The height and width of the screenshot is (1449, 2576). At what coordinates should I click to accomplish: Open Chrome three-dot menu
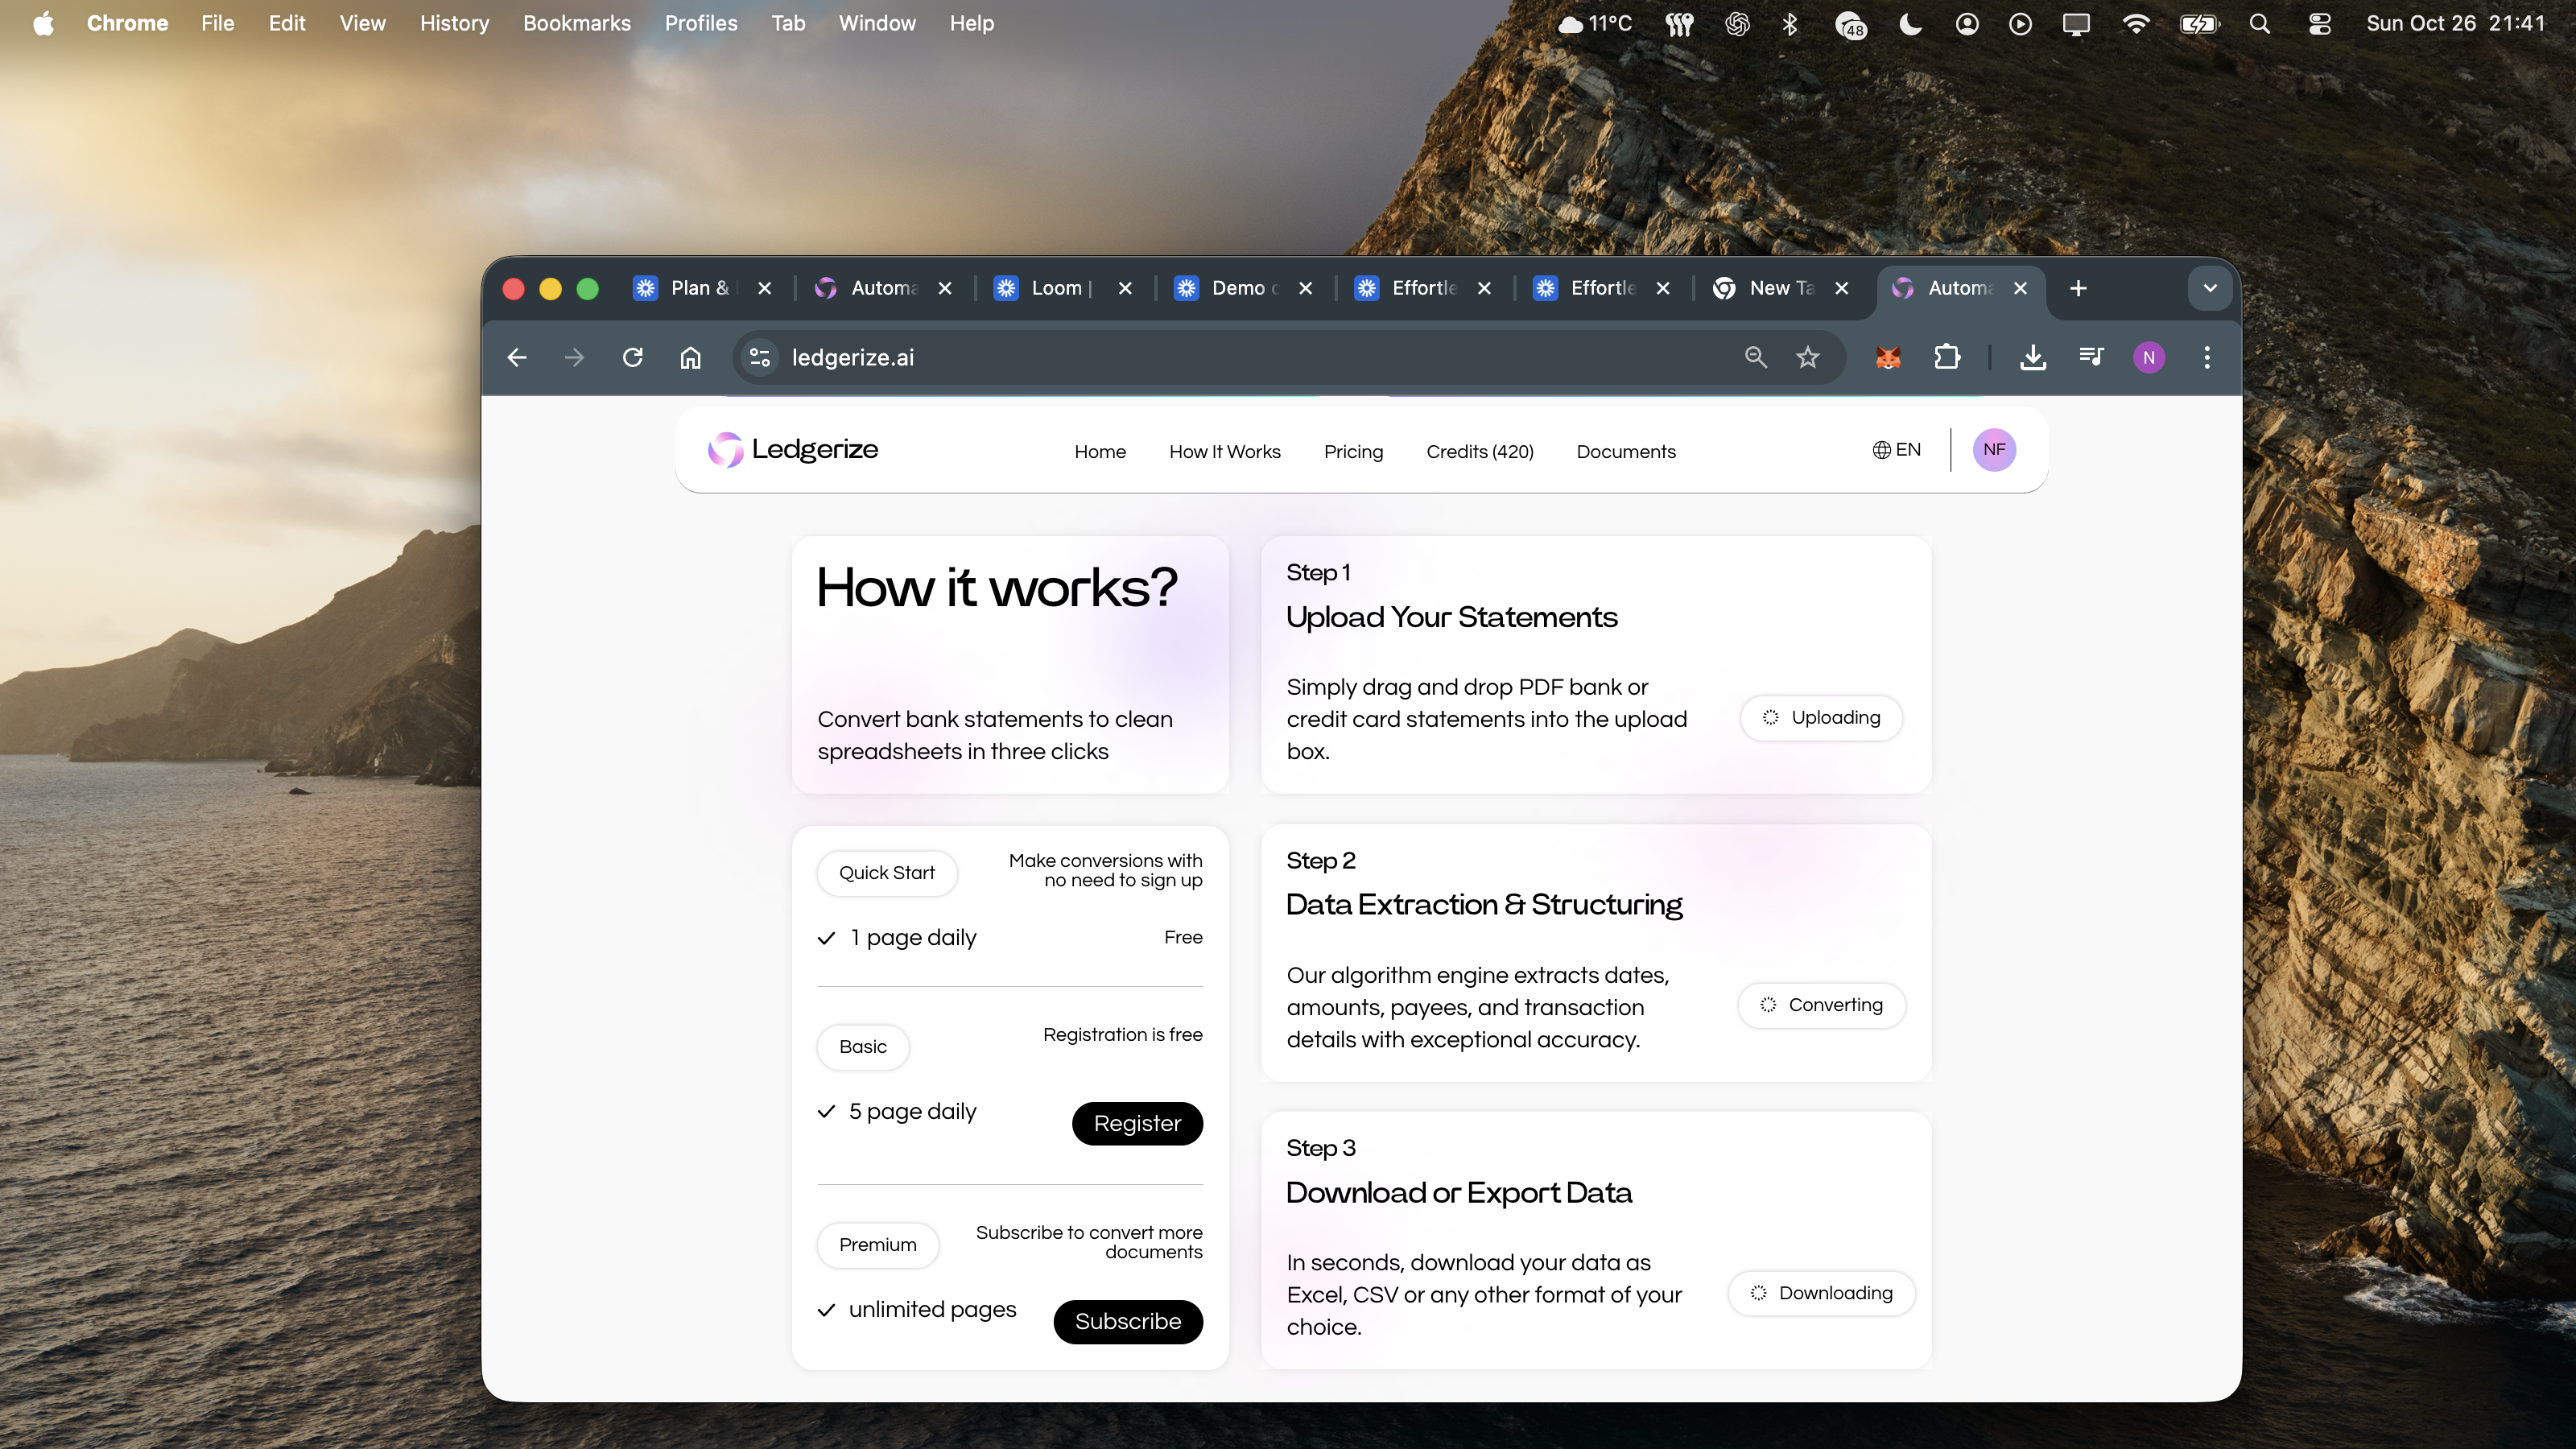pyautogui.click(x=2207, y=357)
